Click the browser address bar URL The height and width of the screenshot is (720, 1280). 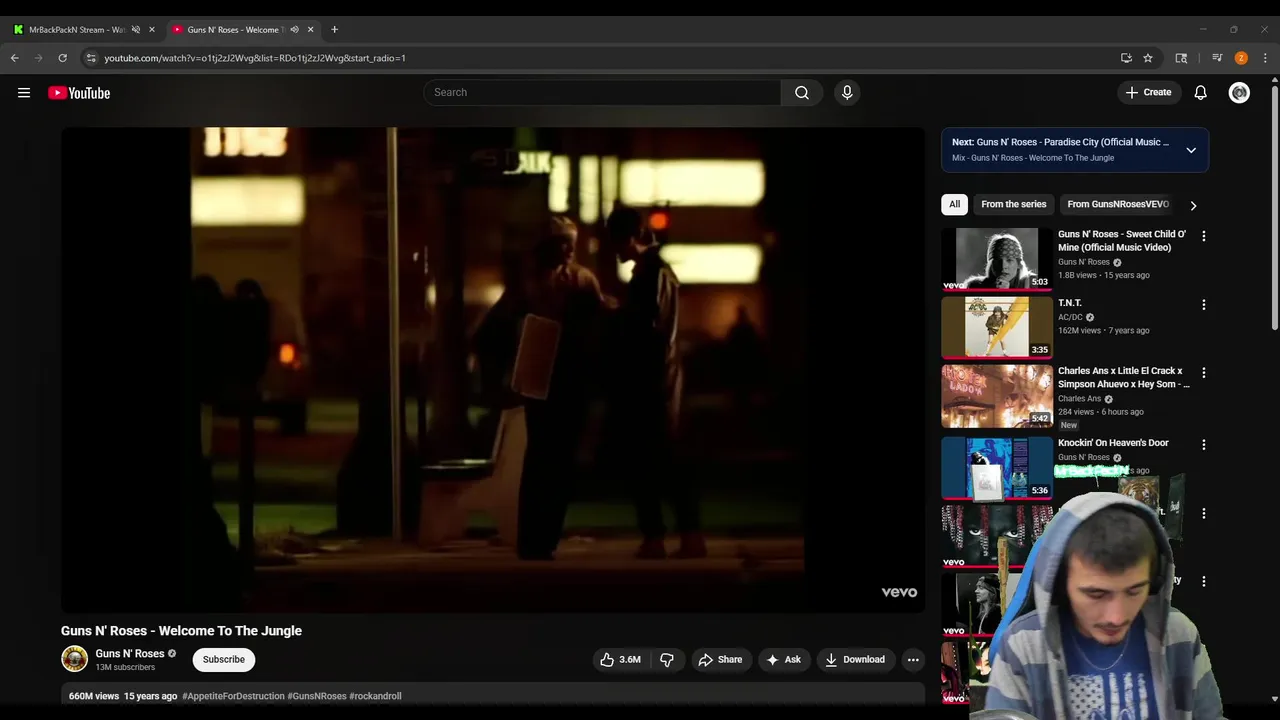pos(254,58)
